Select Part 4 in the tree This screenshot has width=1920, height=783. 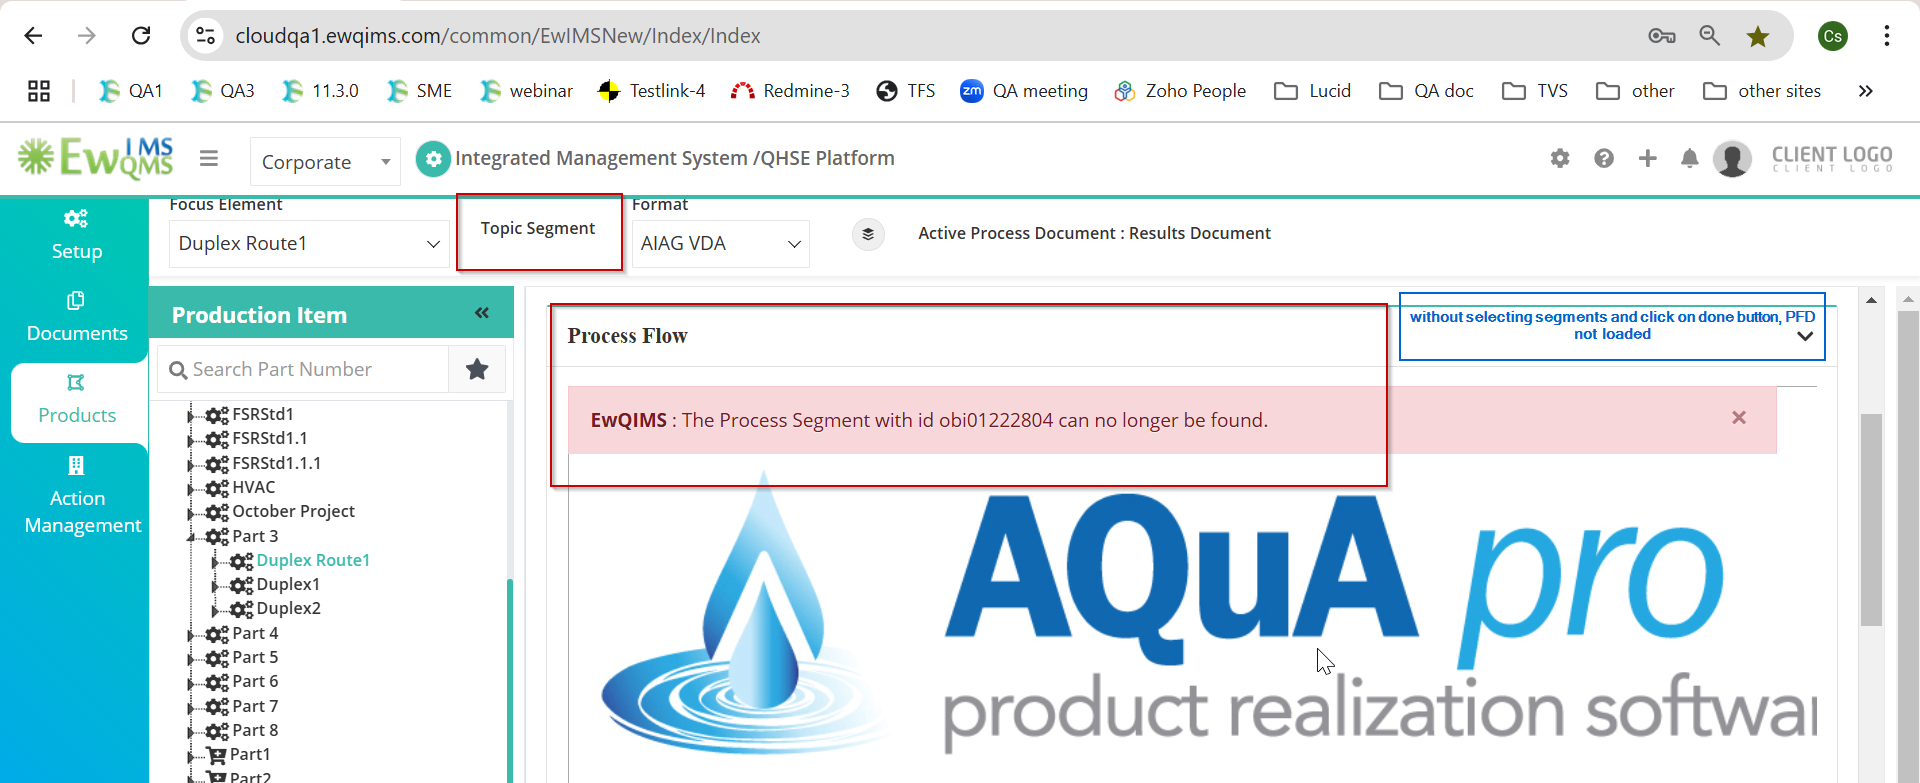click(x=255, y=633)
